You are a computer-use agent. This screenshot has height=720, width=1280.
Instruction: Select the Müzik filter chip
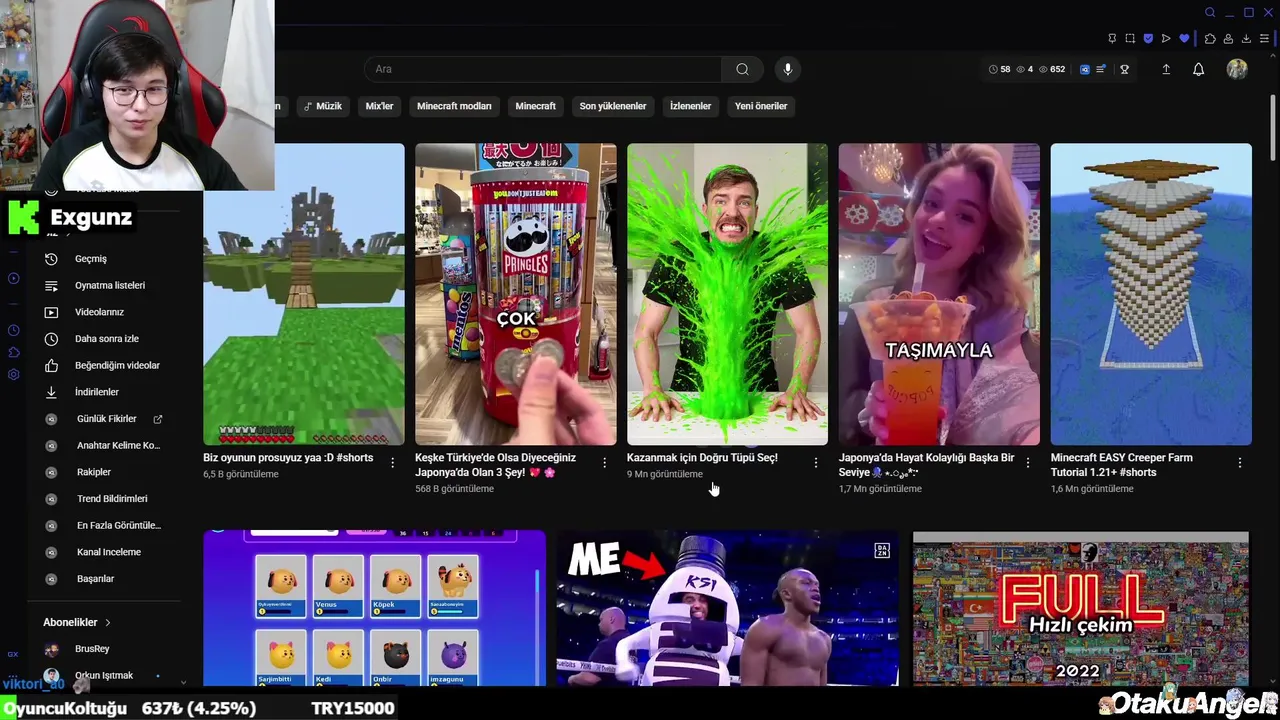[323, 106]
